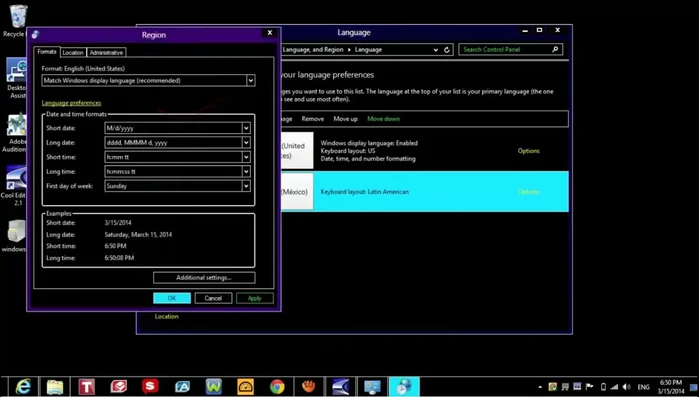Open File Explorer from the taskbar
The width and height of the screenshot is (699, 397).
(55, 386)
